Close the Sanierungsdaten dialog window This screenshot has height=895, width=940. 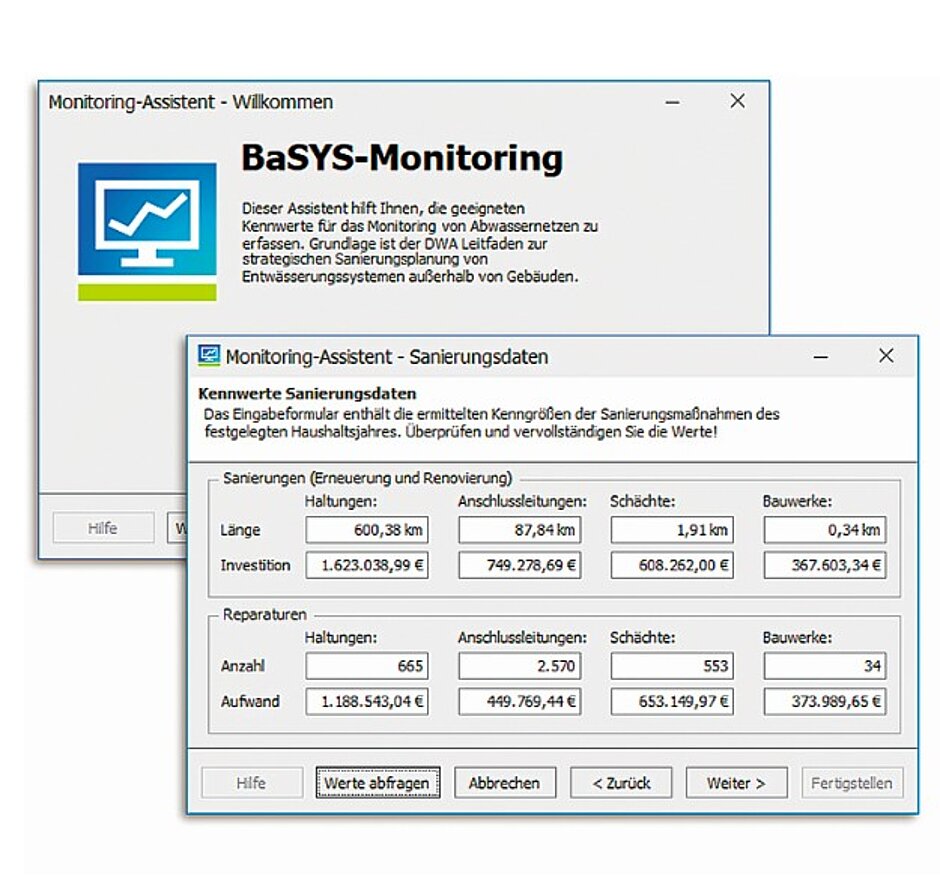[886, 356]
